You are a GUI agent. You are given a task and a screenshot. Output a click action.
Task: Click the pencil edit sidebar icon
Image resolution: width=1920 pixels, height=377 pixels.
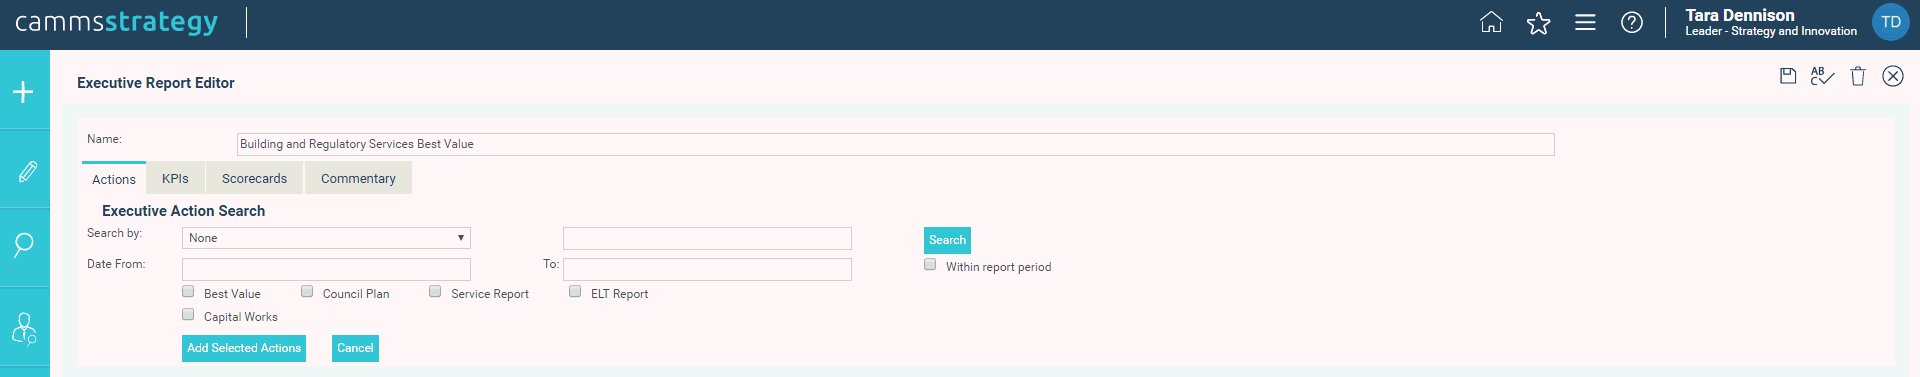point(27,171)
